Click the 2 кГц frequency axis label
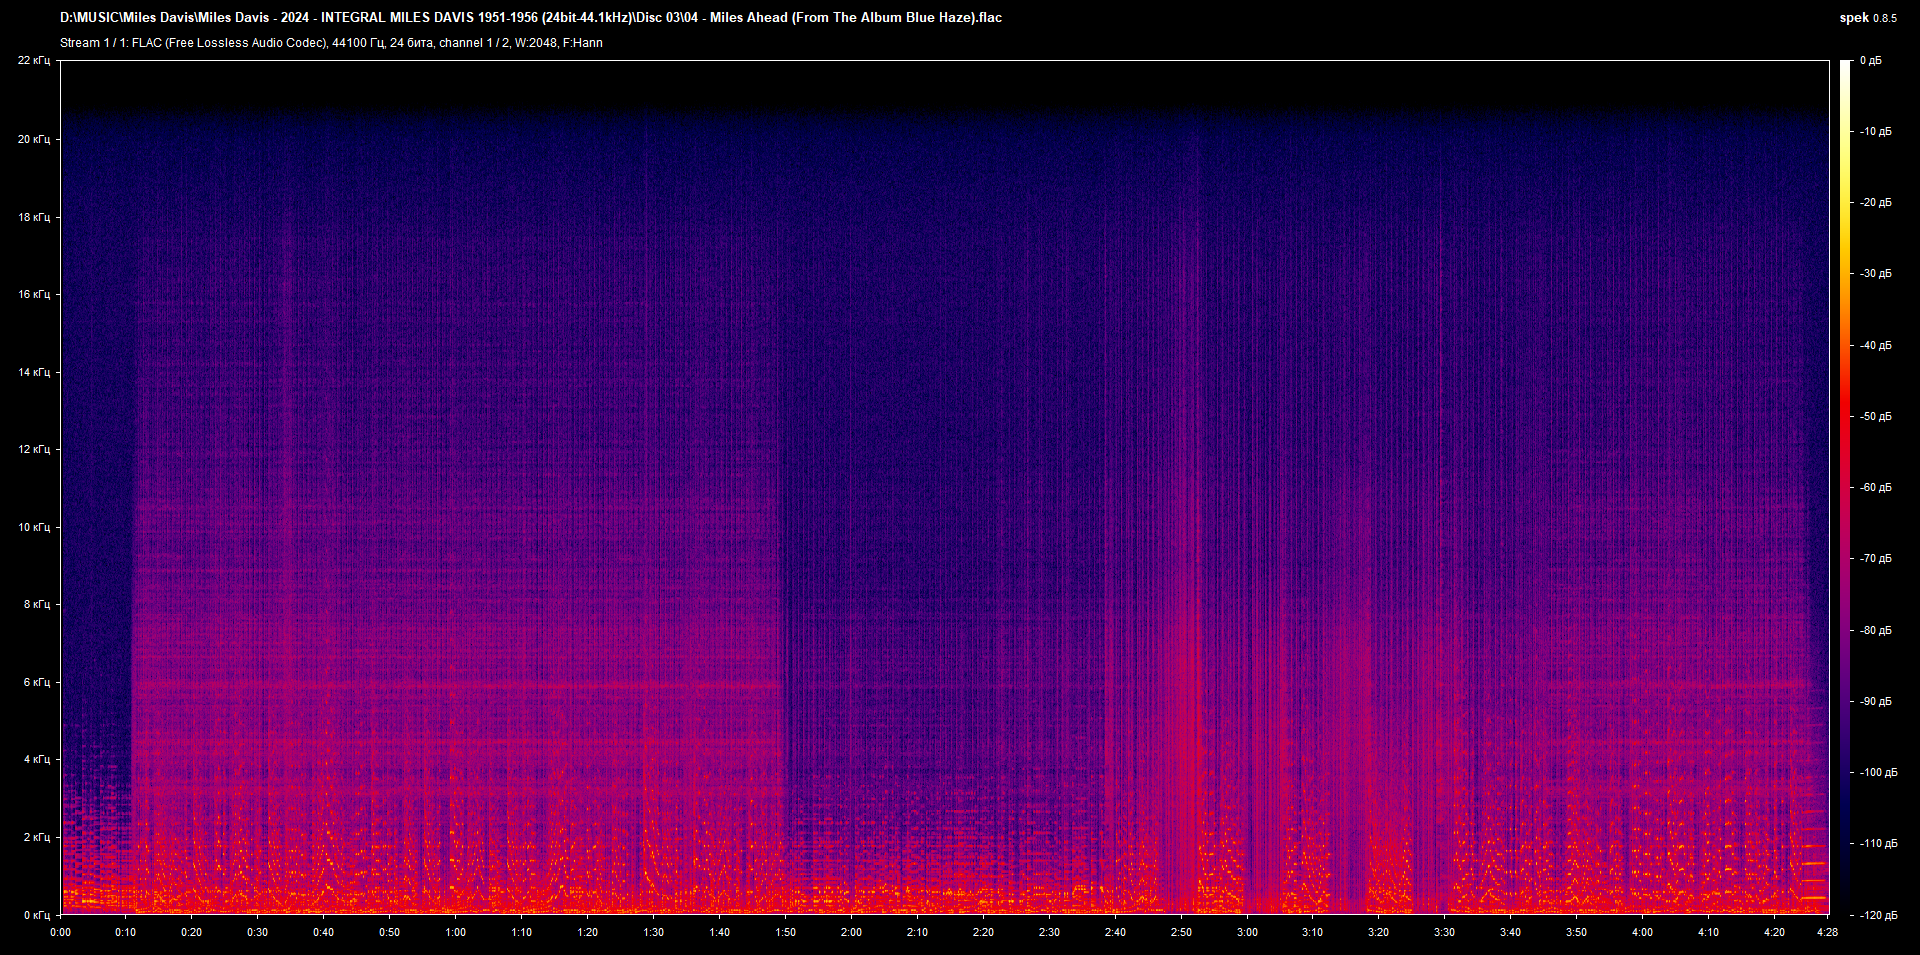The height and width of the screenshot is (955, 1920). click(37, 837)
